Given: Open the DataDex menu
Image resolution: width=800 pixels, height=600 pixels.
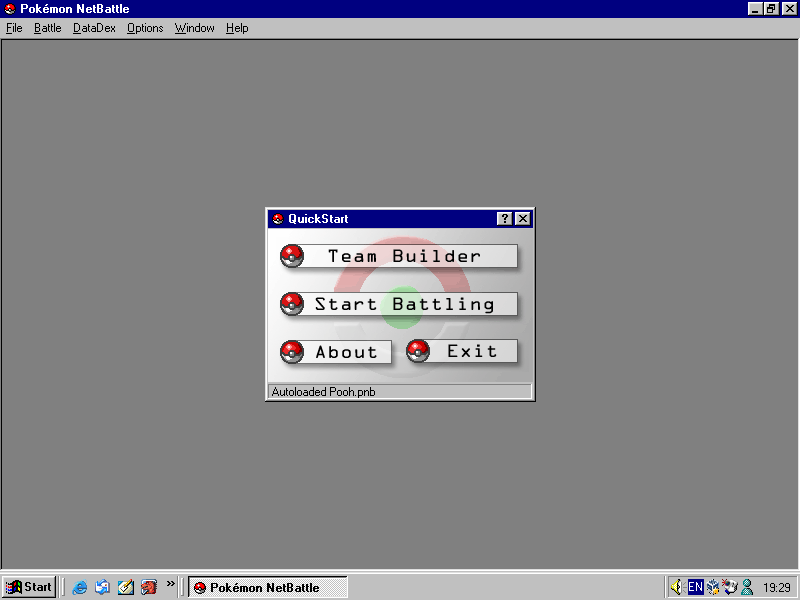Looking at the screenshot, I should click(94, 28).
